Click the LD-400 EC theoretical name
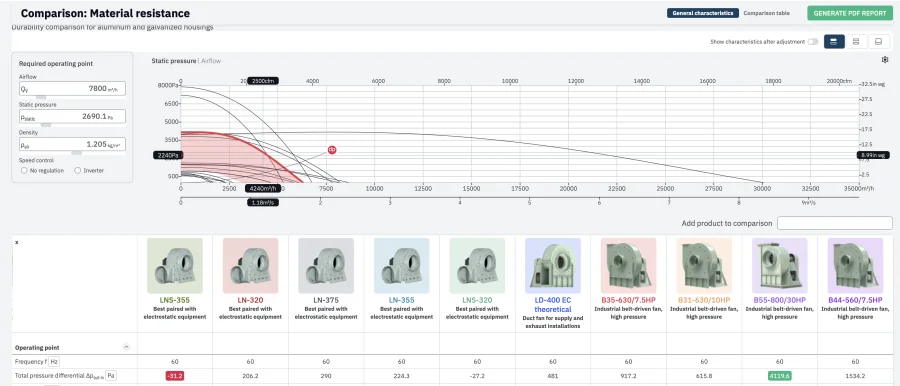This screenshot has height=386, width=900. coord(553,304)
